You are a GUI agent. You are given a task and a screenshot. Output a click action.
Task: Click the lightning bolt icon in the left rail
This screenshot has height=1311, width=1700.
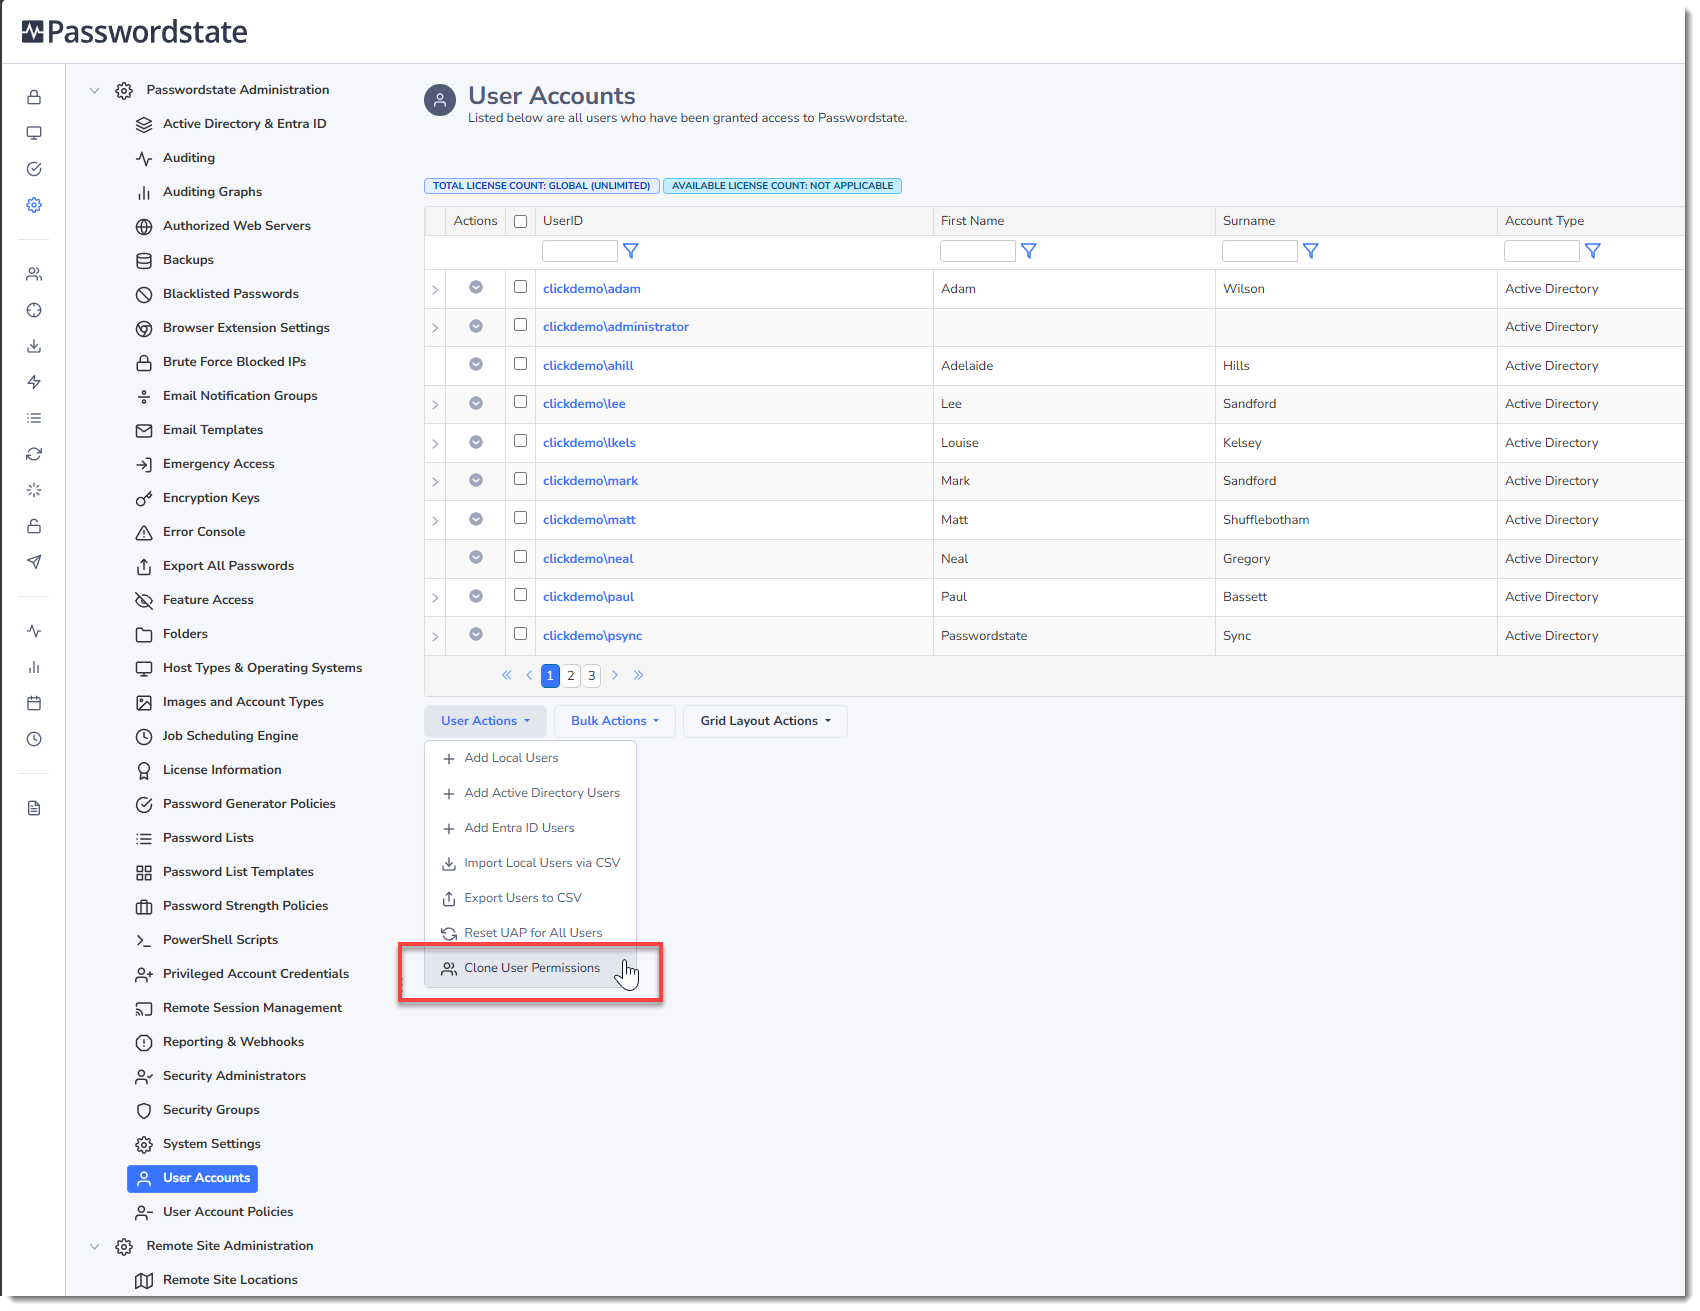34,382
